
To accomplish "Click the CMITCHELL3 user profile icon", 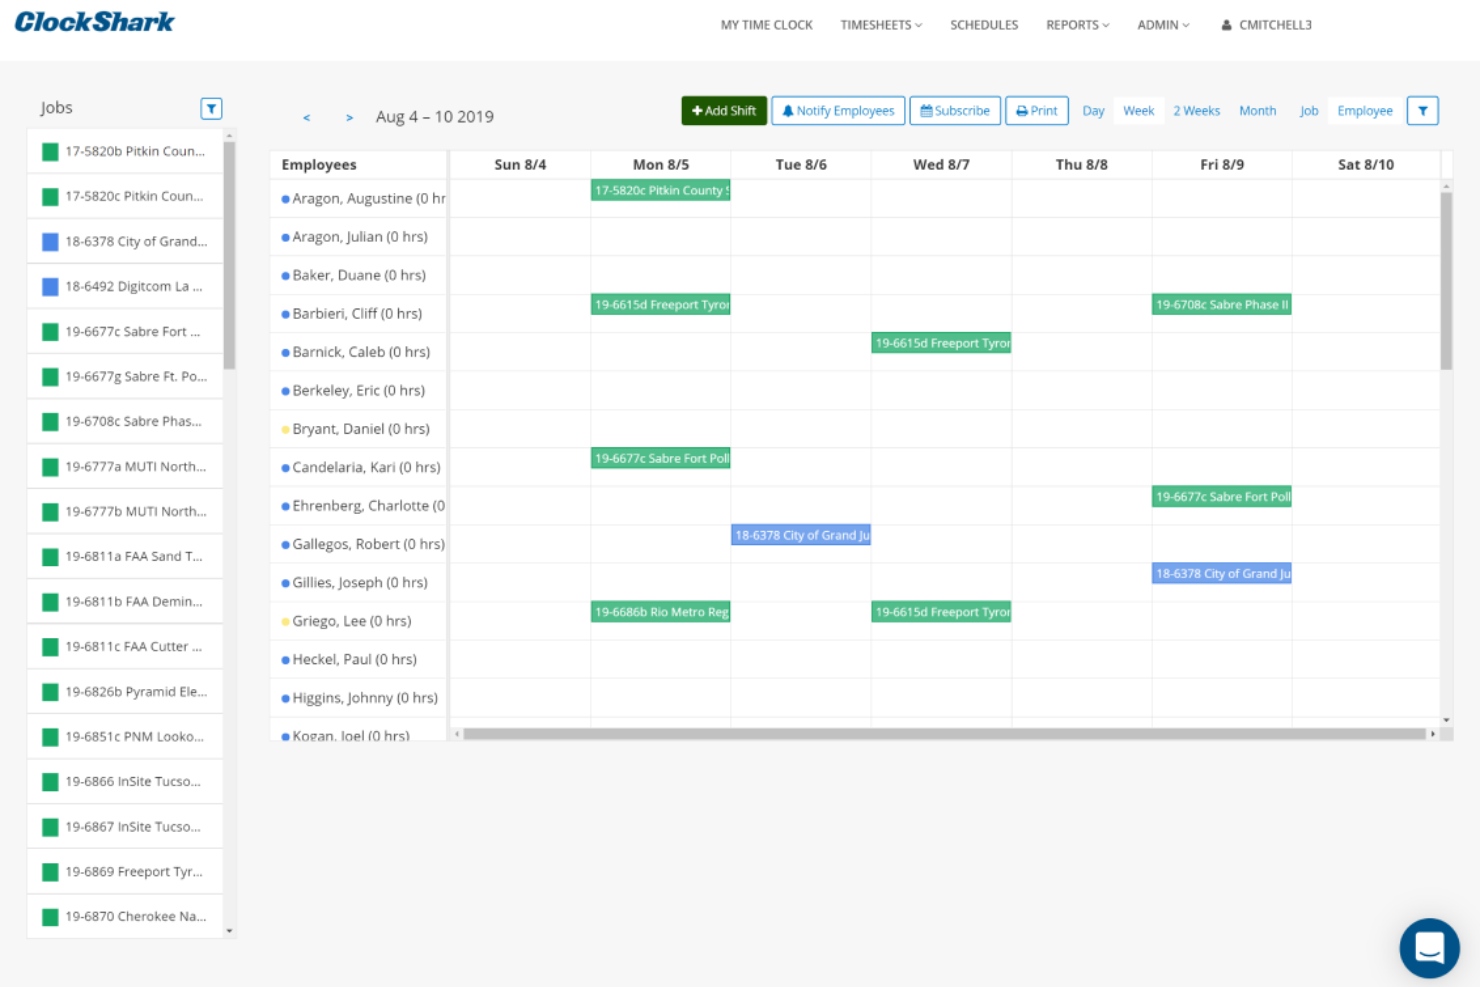I will [x=1226, y=25].
